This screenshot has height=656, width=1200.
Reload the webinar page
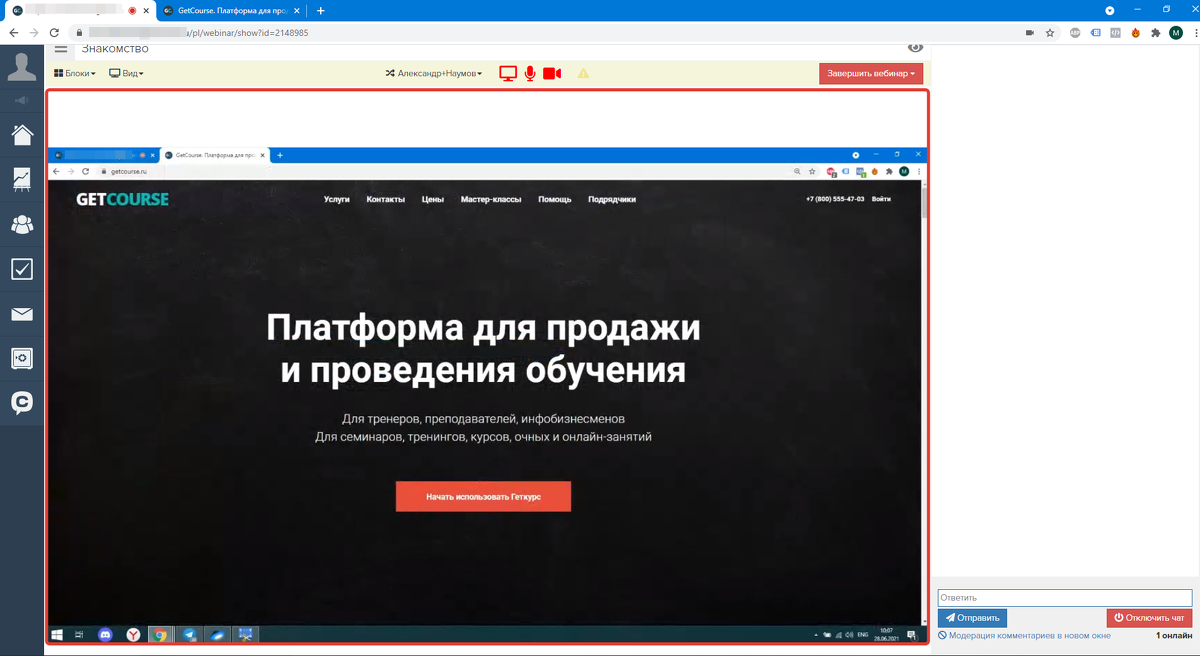[x=54, y=33]
